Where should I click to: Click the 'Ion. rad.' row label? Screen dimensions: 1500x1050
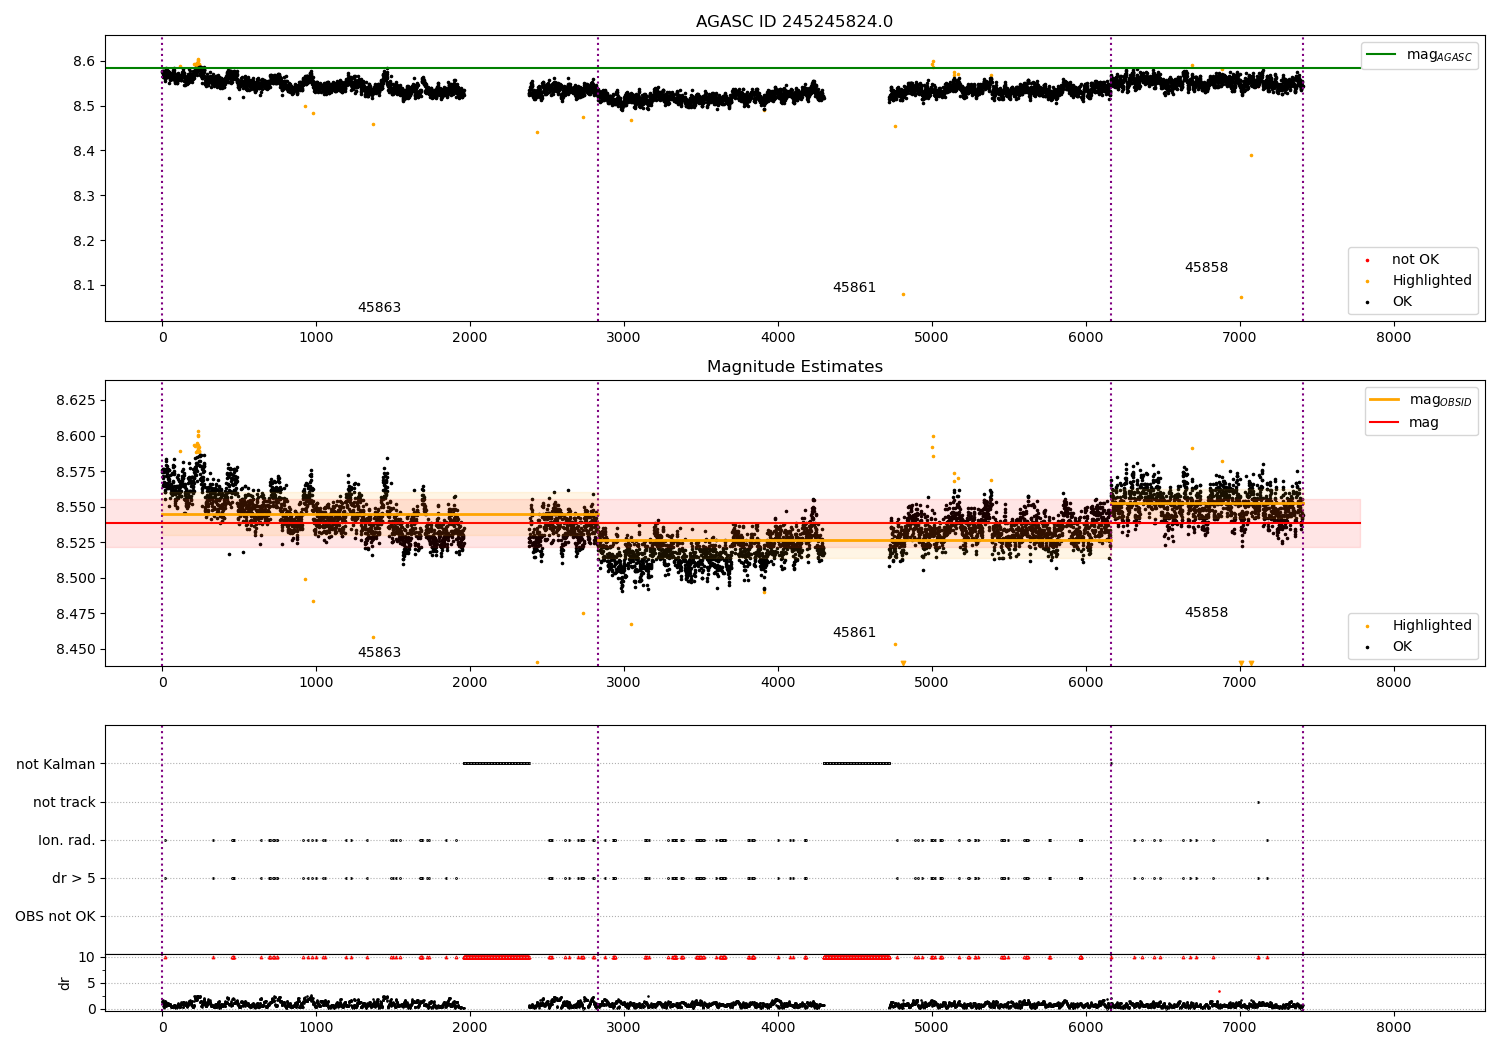(x=67, y=841)
